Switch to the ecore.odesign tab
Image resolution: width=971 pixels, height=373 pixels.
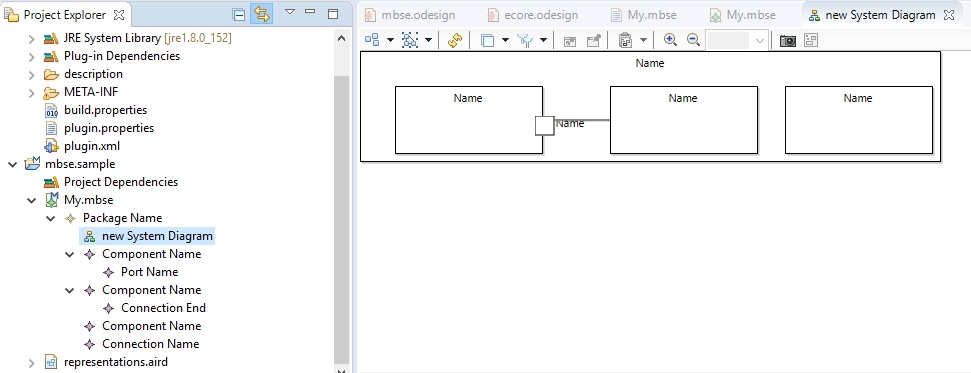[533, 15]
